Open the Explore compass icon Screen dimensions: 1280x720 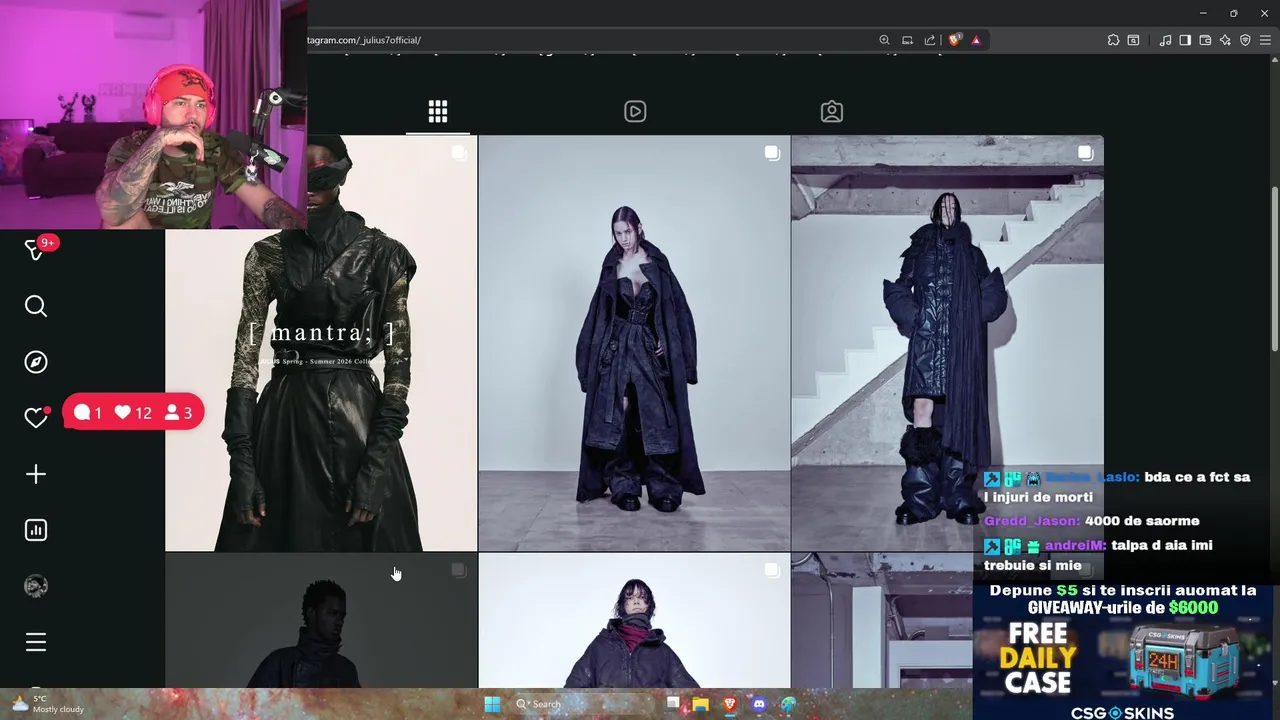coord(36,362)
